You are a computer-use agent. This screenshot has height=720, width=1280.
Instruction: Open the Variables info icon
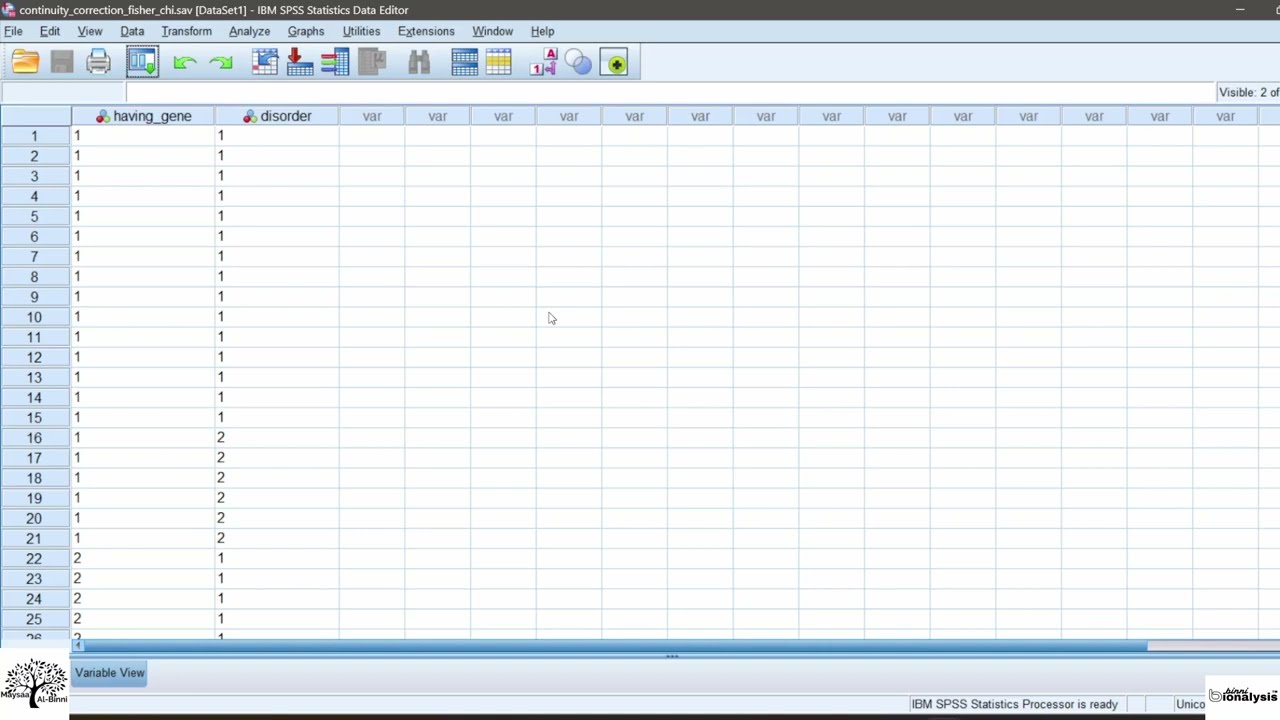pyautogui.click(x=335, y=63)
